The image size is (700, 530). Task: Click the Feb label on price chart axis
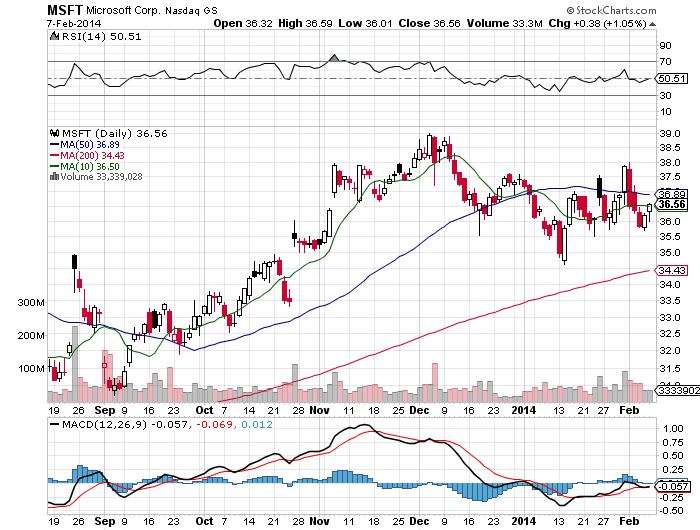pyautogui.click(x=629, y=410)
